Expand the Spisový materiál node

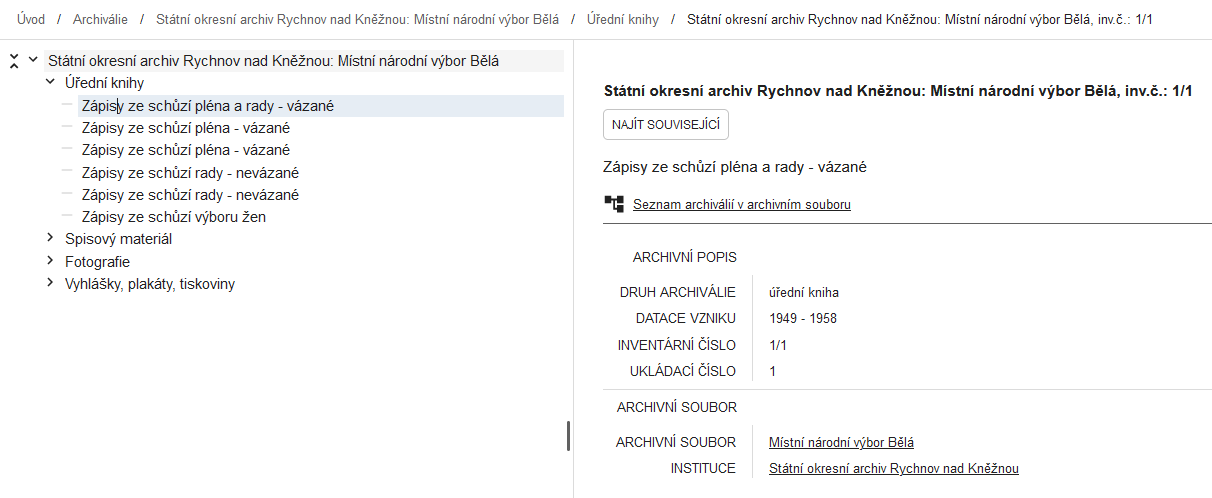(50, 239)
